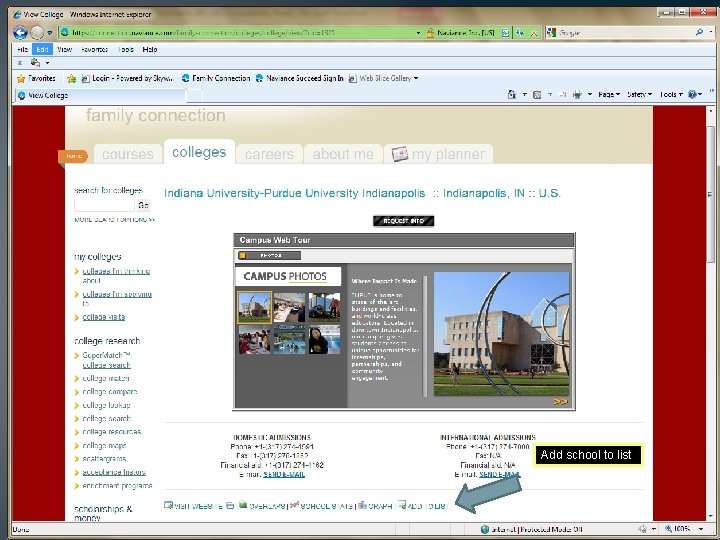This screenshot has width=720, height=540.
Task: Open the Naviance Succeed Sign In favorite
Action: point(299,78)
